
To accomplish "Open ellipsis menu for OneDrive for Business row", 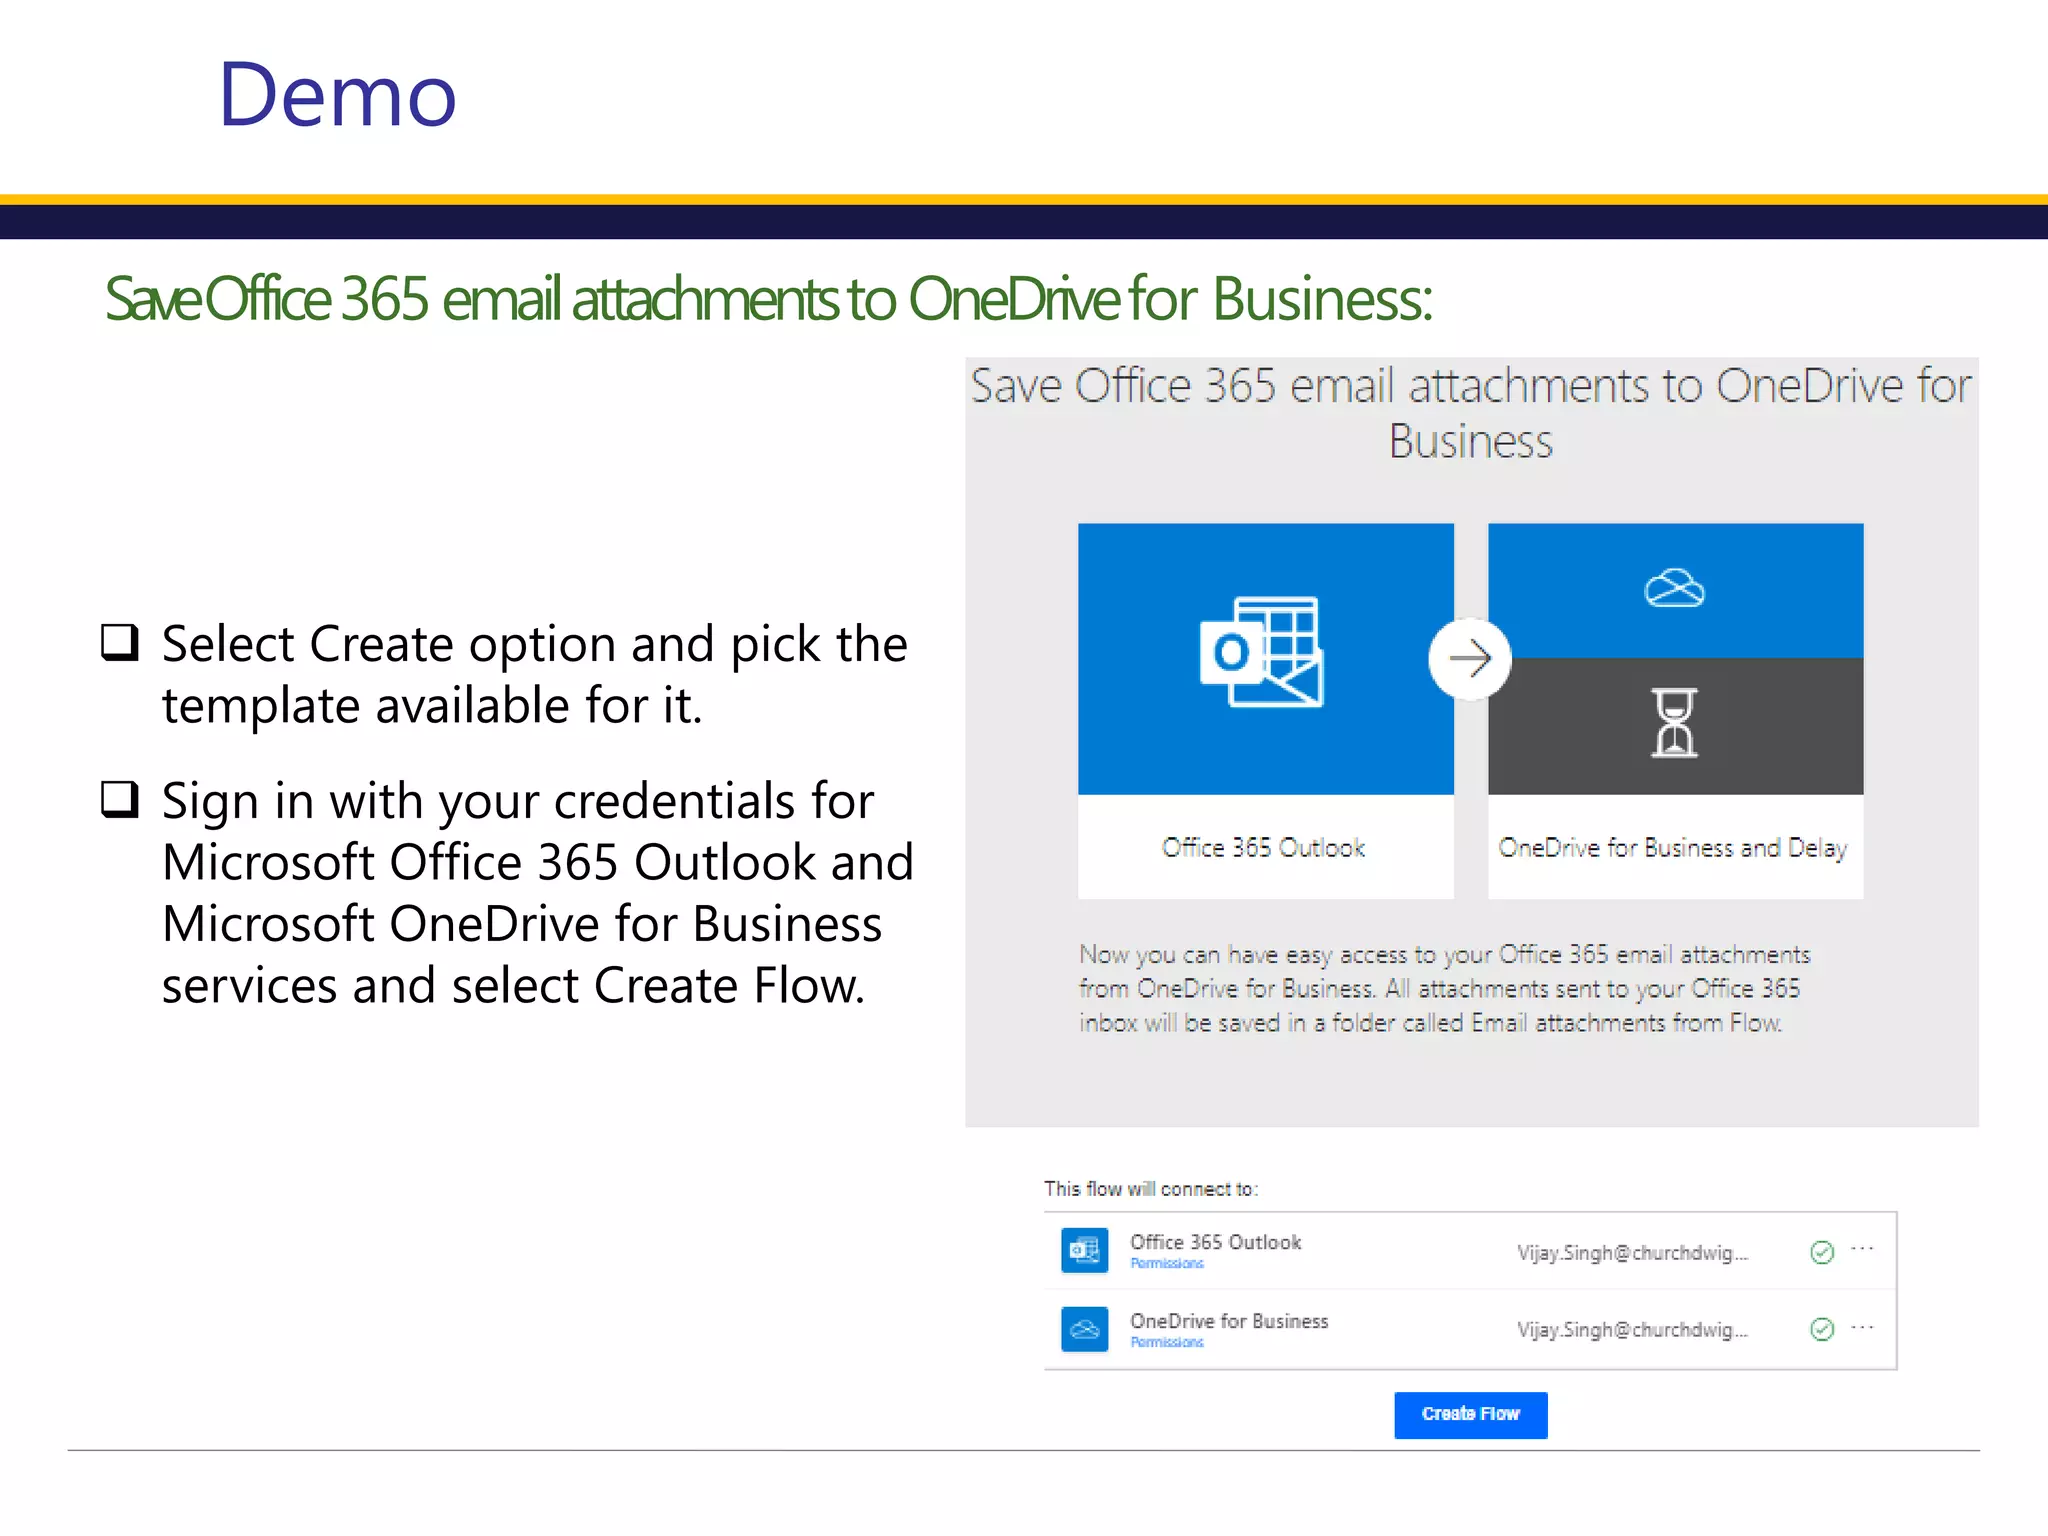I will tap(1862, 1327).
